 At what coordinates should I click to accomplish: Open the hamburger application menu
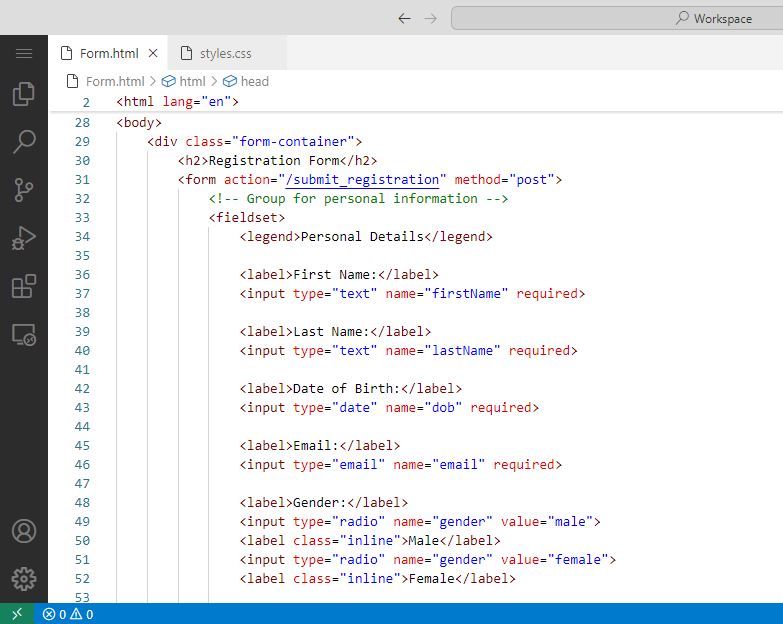[23, 53]
